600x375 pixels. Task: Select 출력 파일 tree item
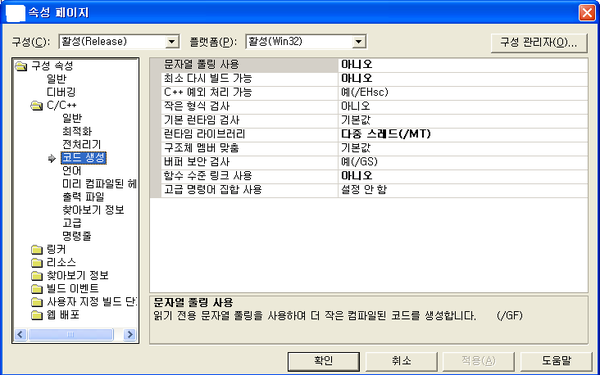click(83, 197)
